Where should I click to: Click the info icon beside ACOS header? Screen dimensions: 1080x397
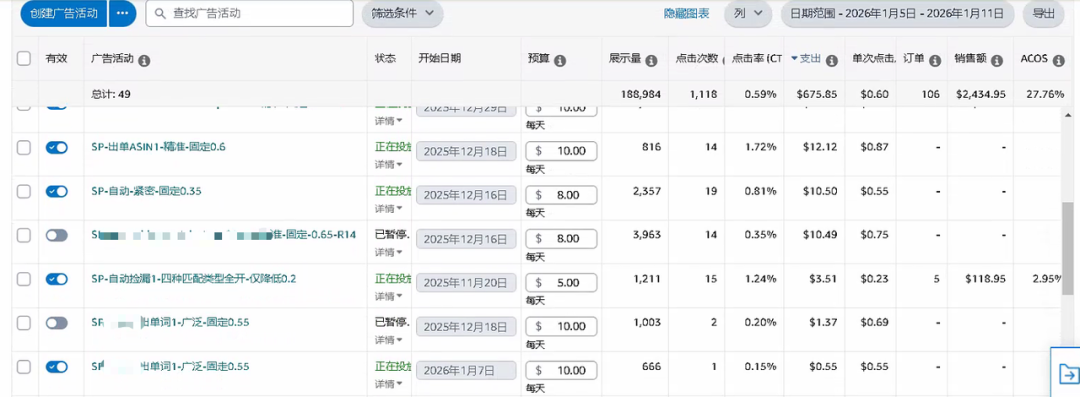pyautogui.click(x=1059, y=60)
